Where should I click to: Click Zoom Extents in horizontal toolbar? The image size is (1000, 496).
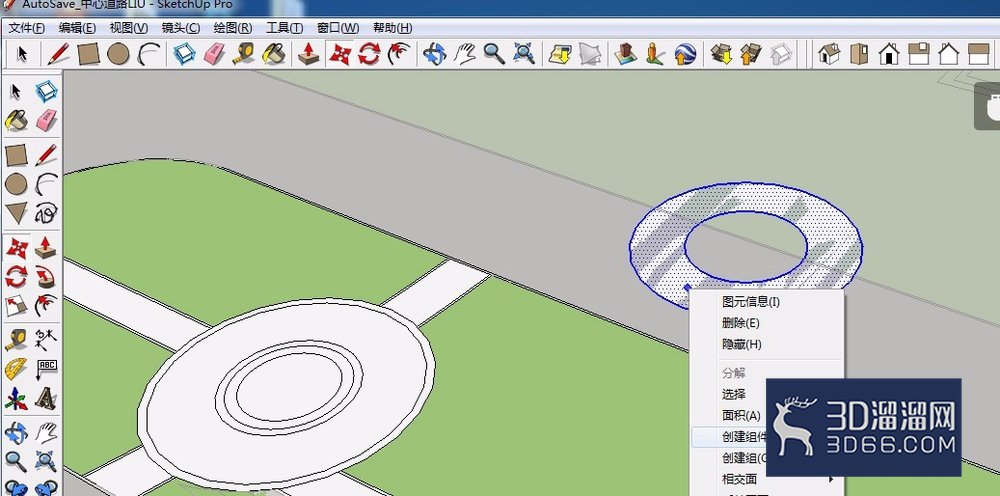[x=524, y=54]
